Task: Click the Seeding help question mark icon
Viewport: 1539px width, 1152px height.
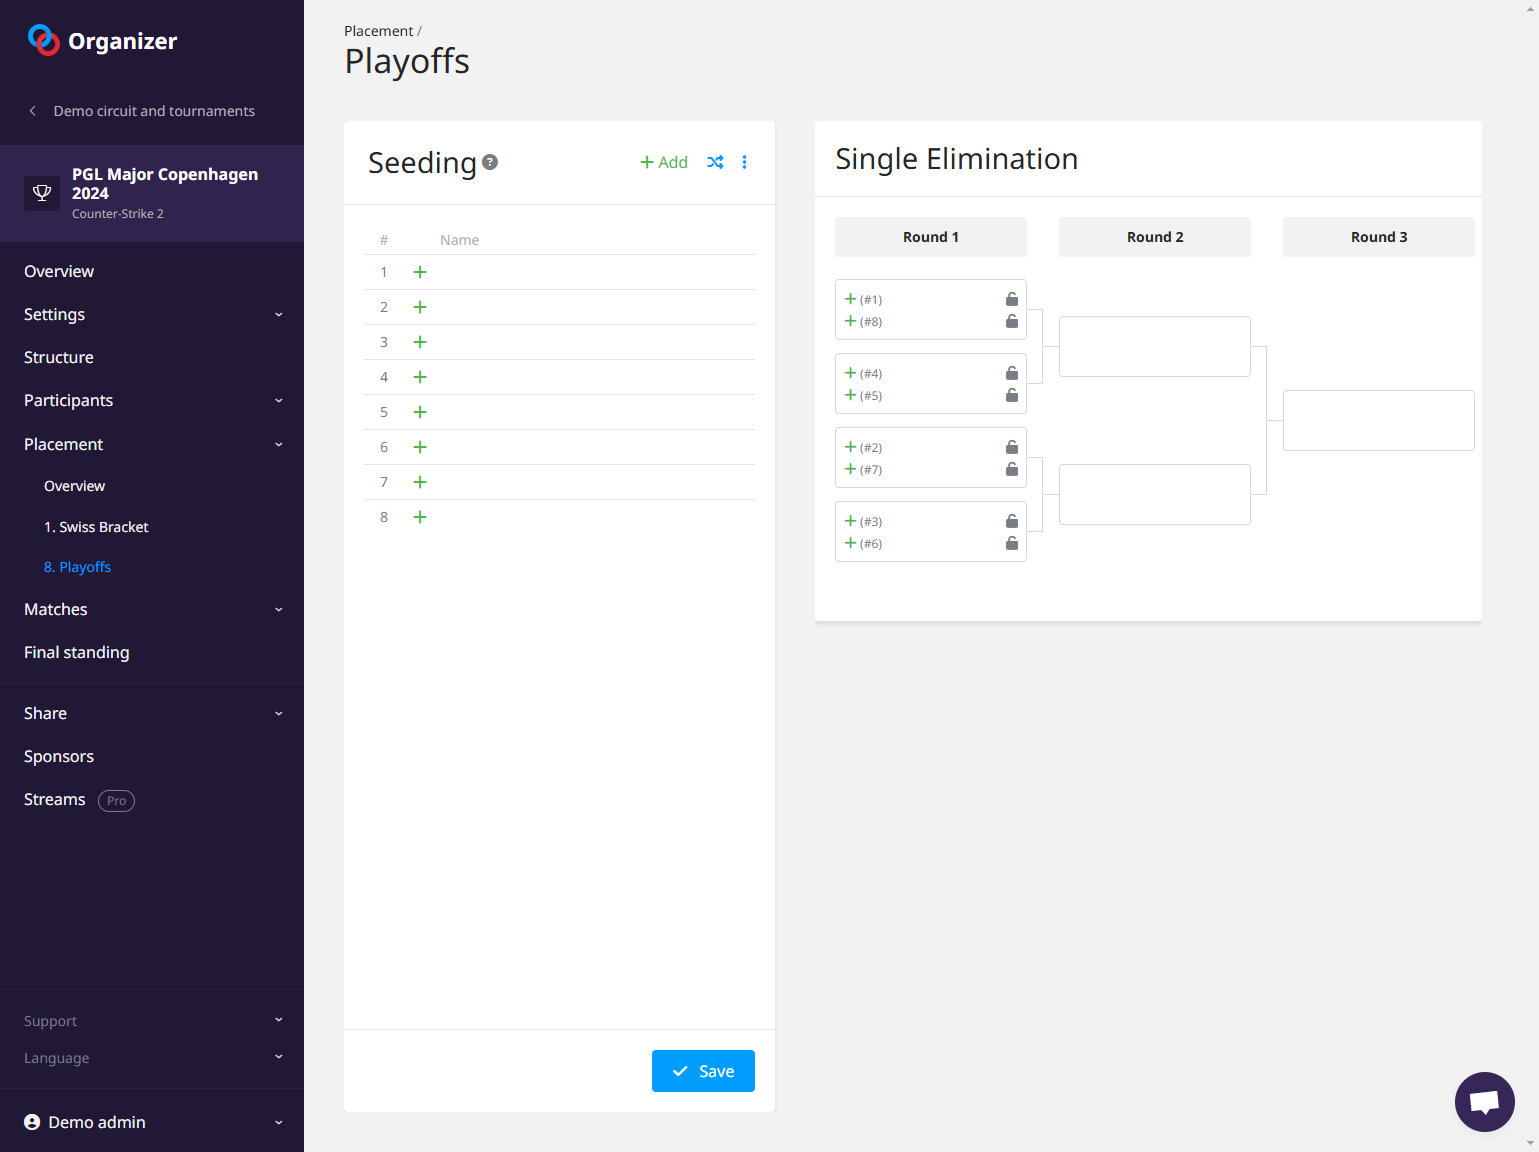Action: click(490, 162)
